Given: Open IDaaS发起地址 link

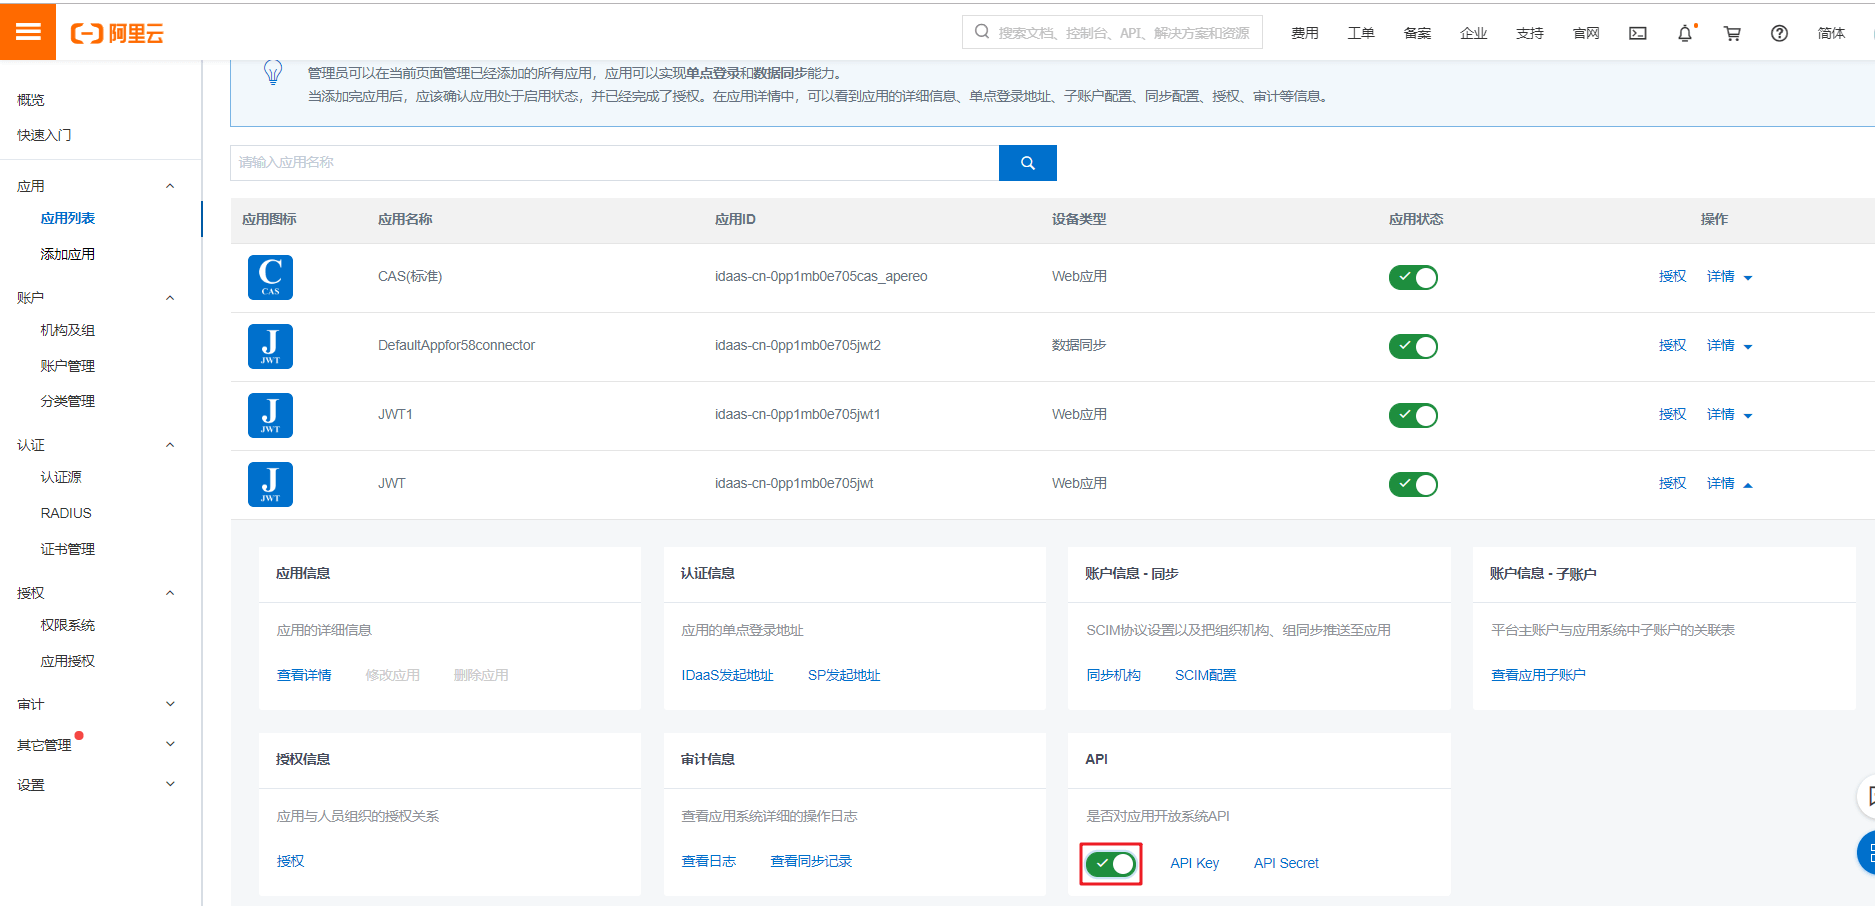Looking at the screenshot, I should pyautogui.click(x=728, y=675).
